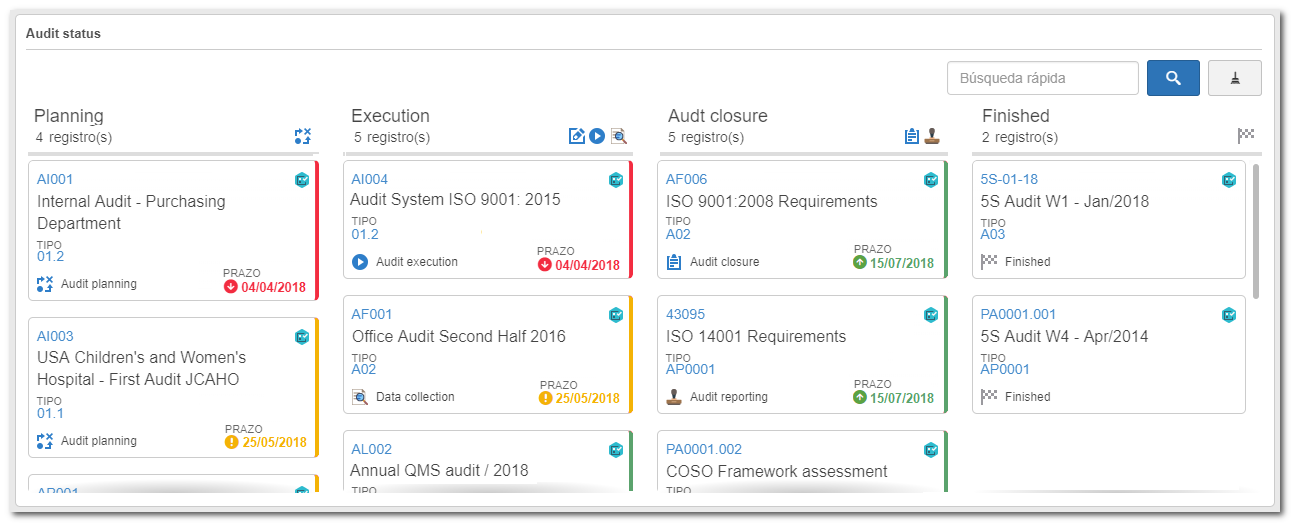Click title 'ISO 9001:2008 Requirements'
Screen dimensions: 1291x523
[x=771, y=201]
